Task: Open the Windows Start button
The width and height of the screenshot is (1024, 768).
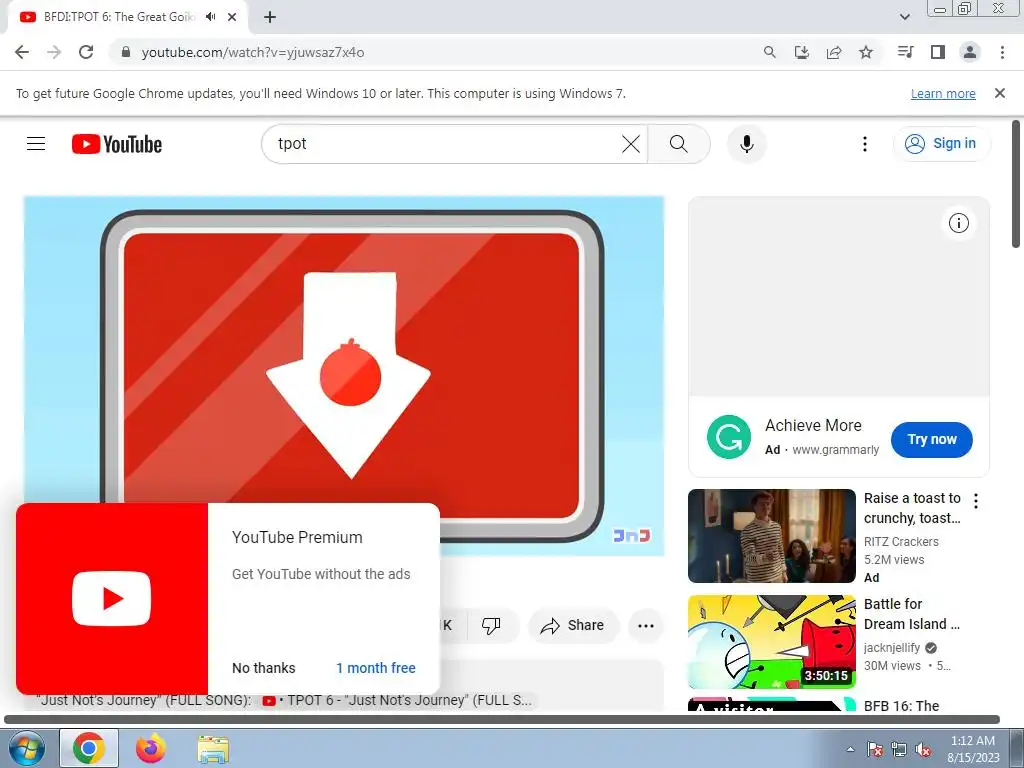Action: [25, 748]
